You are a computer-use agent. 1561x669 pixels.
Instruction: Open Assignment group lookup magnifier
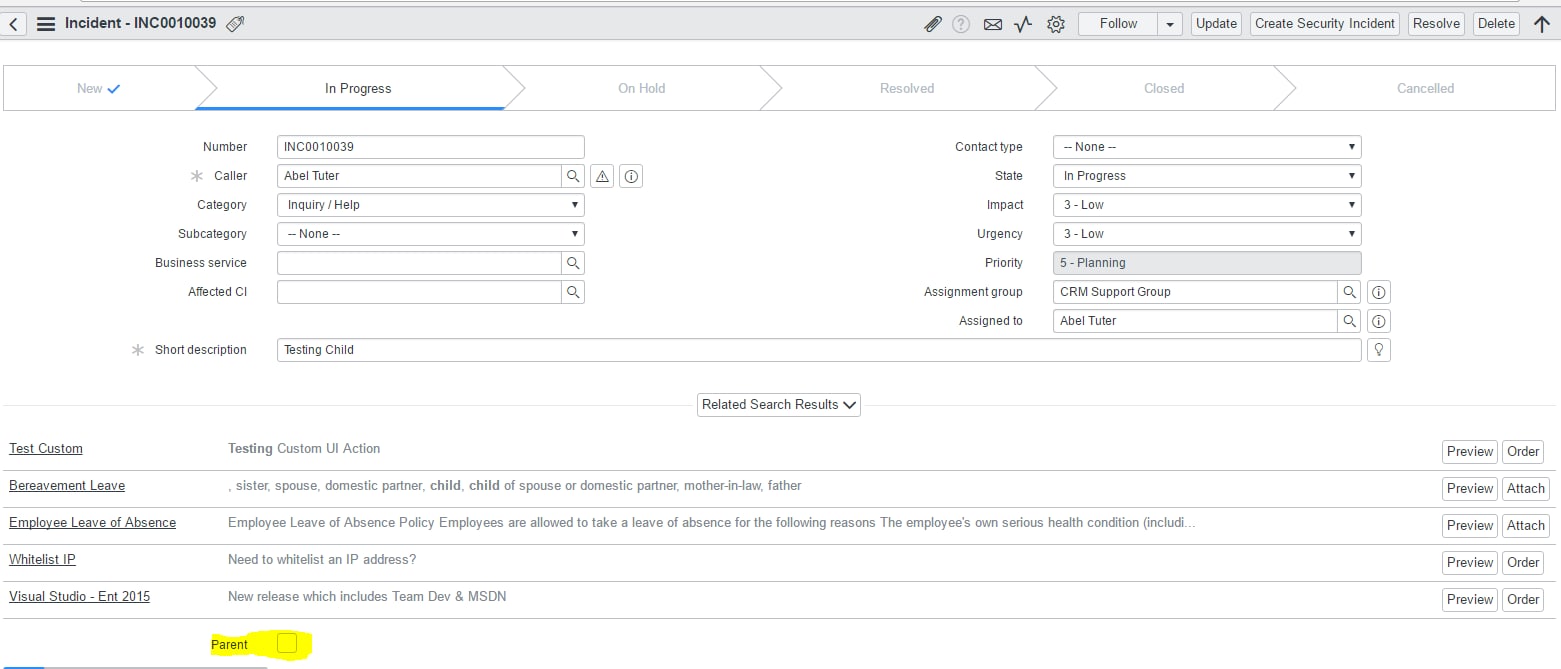(1350, 292)
